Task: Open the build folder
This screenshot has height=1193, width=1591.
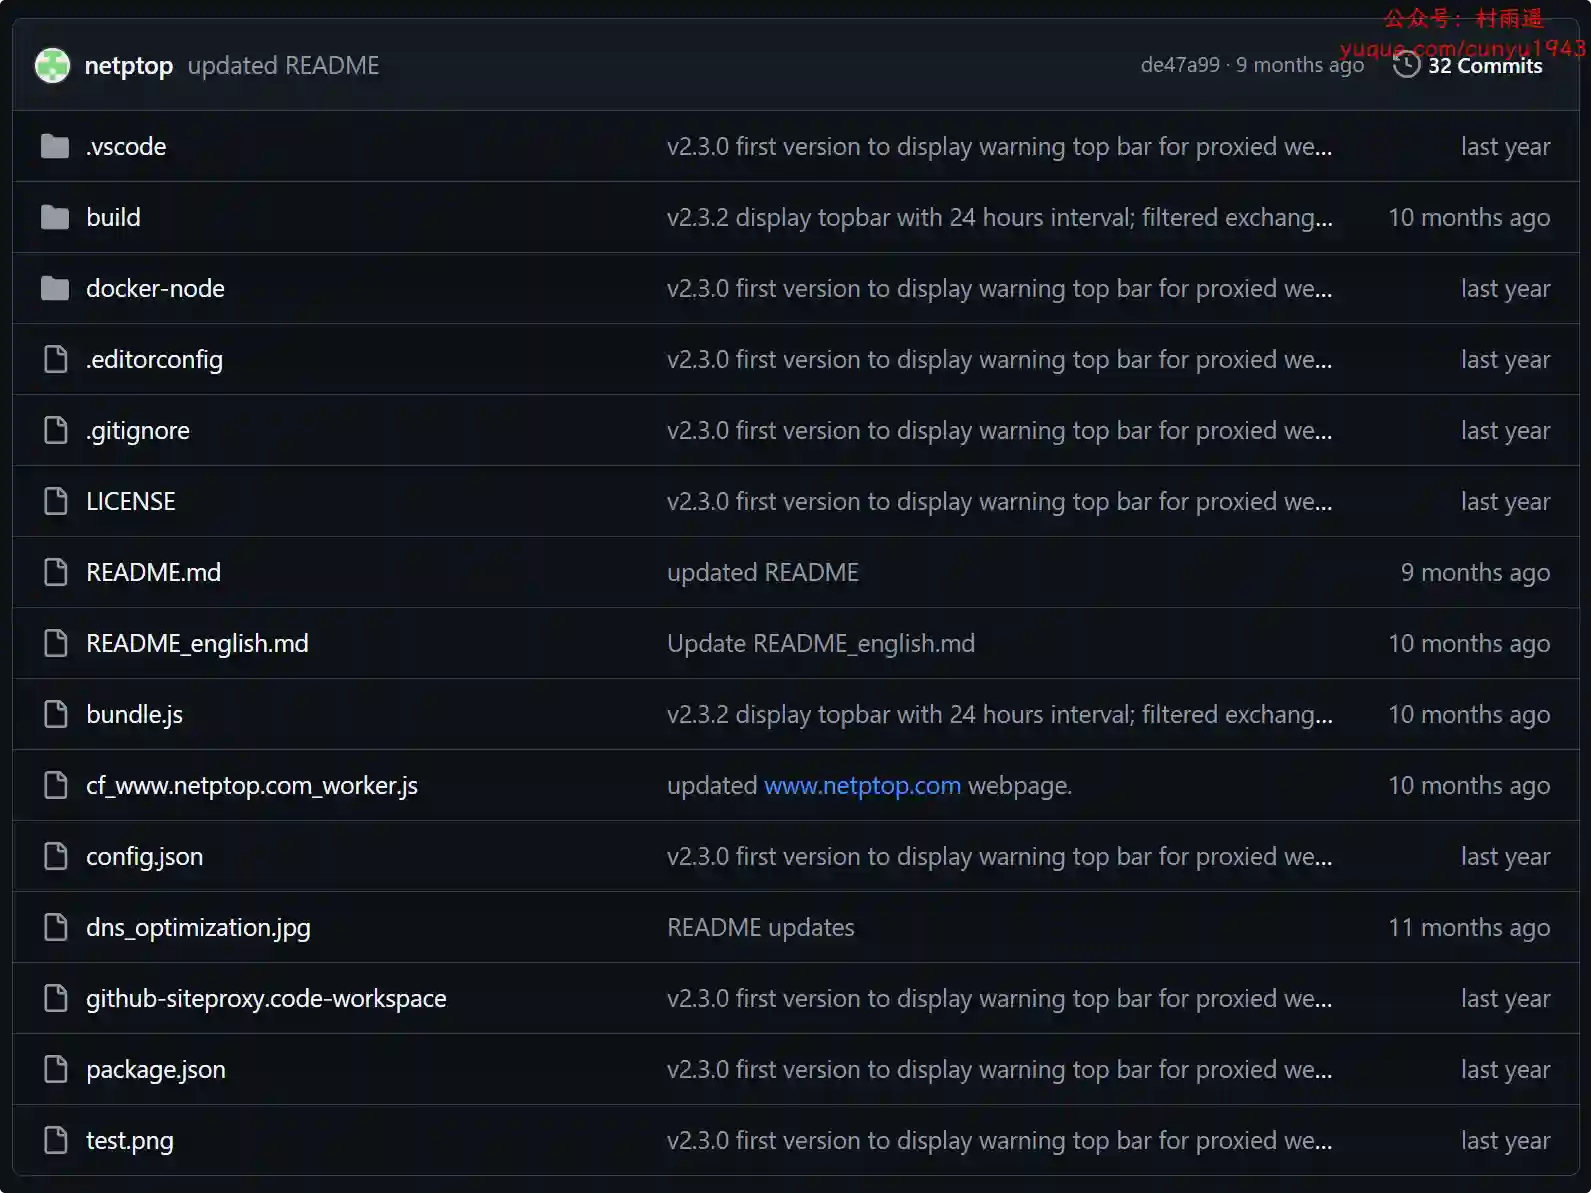Action: [x=113, y=218]
